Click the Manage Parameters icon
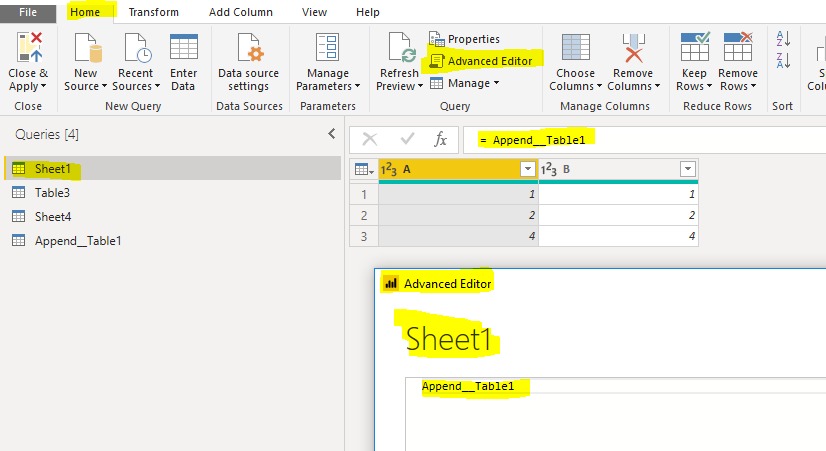The height and width of the screenshot is (451, 826). (x=327, y=47)
